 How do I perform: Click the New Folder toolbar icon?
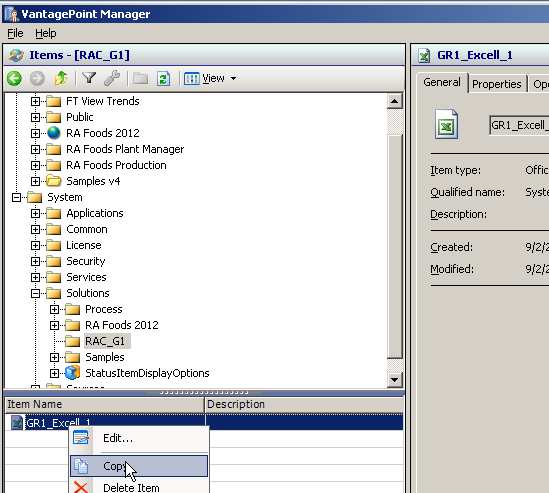pyautogui.click(x=140, y=78)
